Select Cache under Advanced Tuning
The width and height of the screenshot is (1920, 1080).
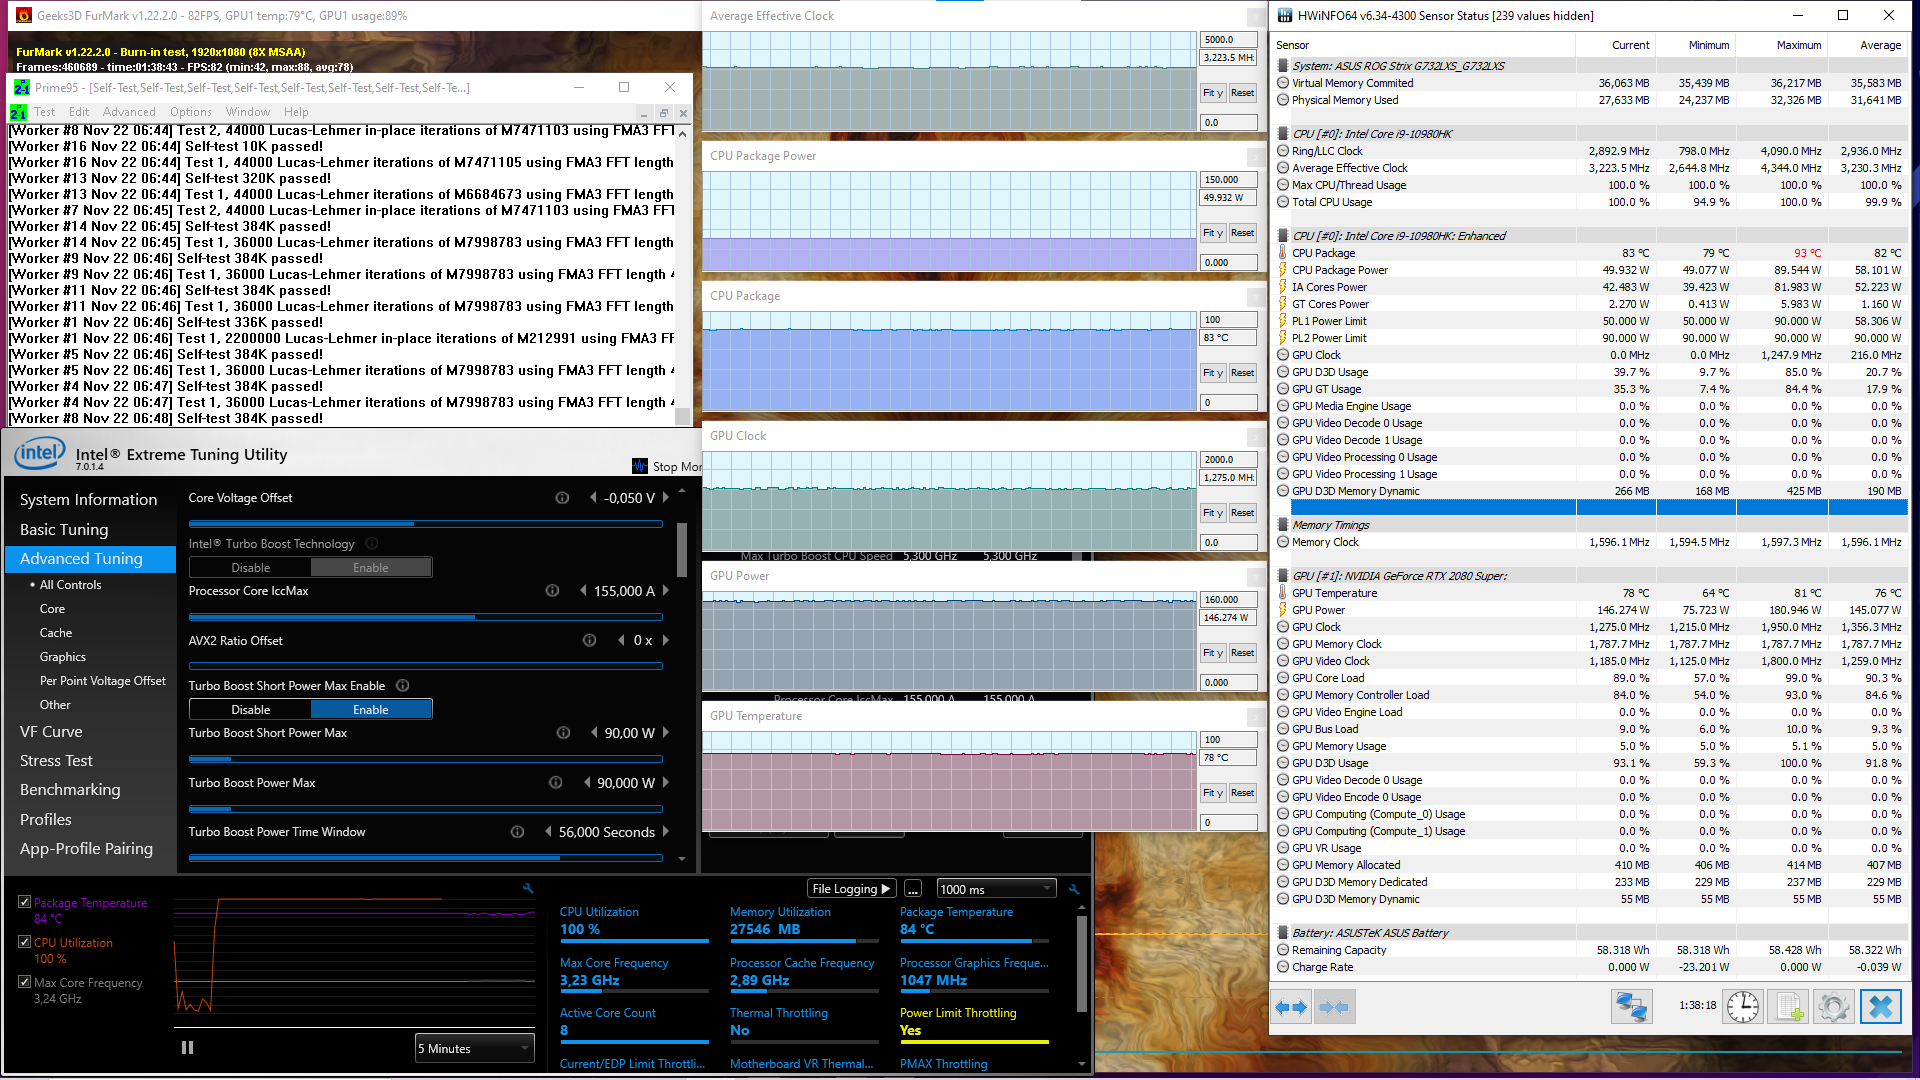(56, 633)
